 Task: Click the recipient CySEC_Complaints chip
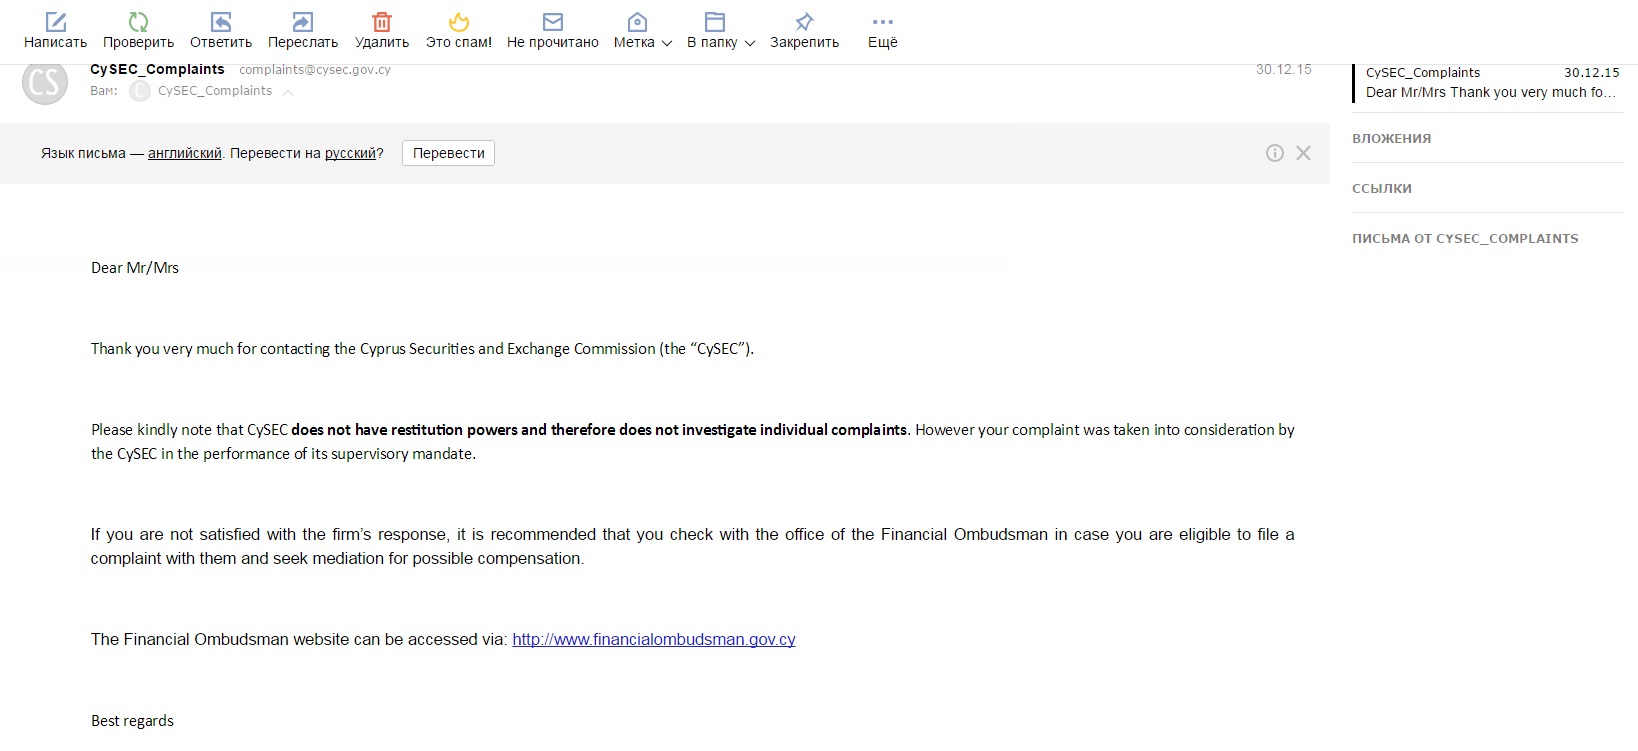202,91
